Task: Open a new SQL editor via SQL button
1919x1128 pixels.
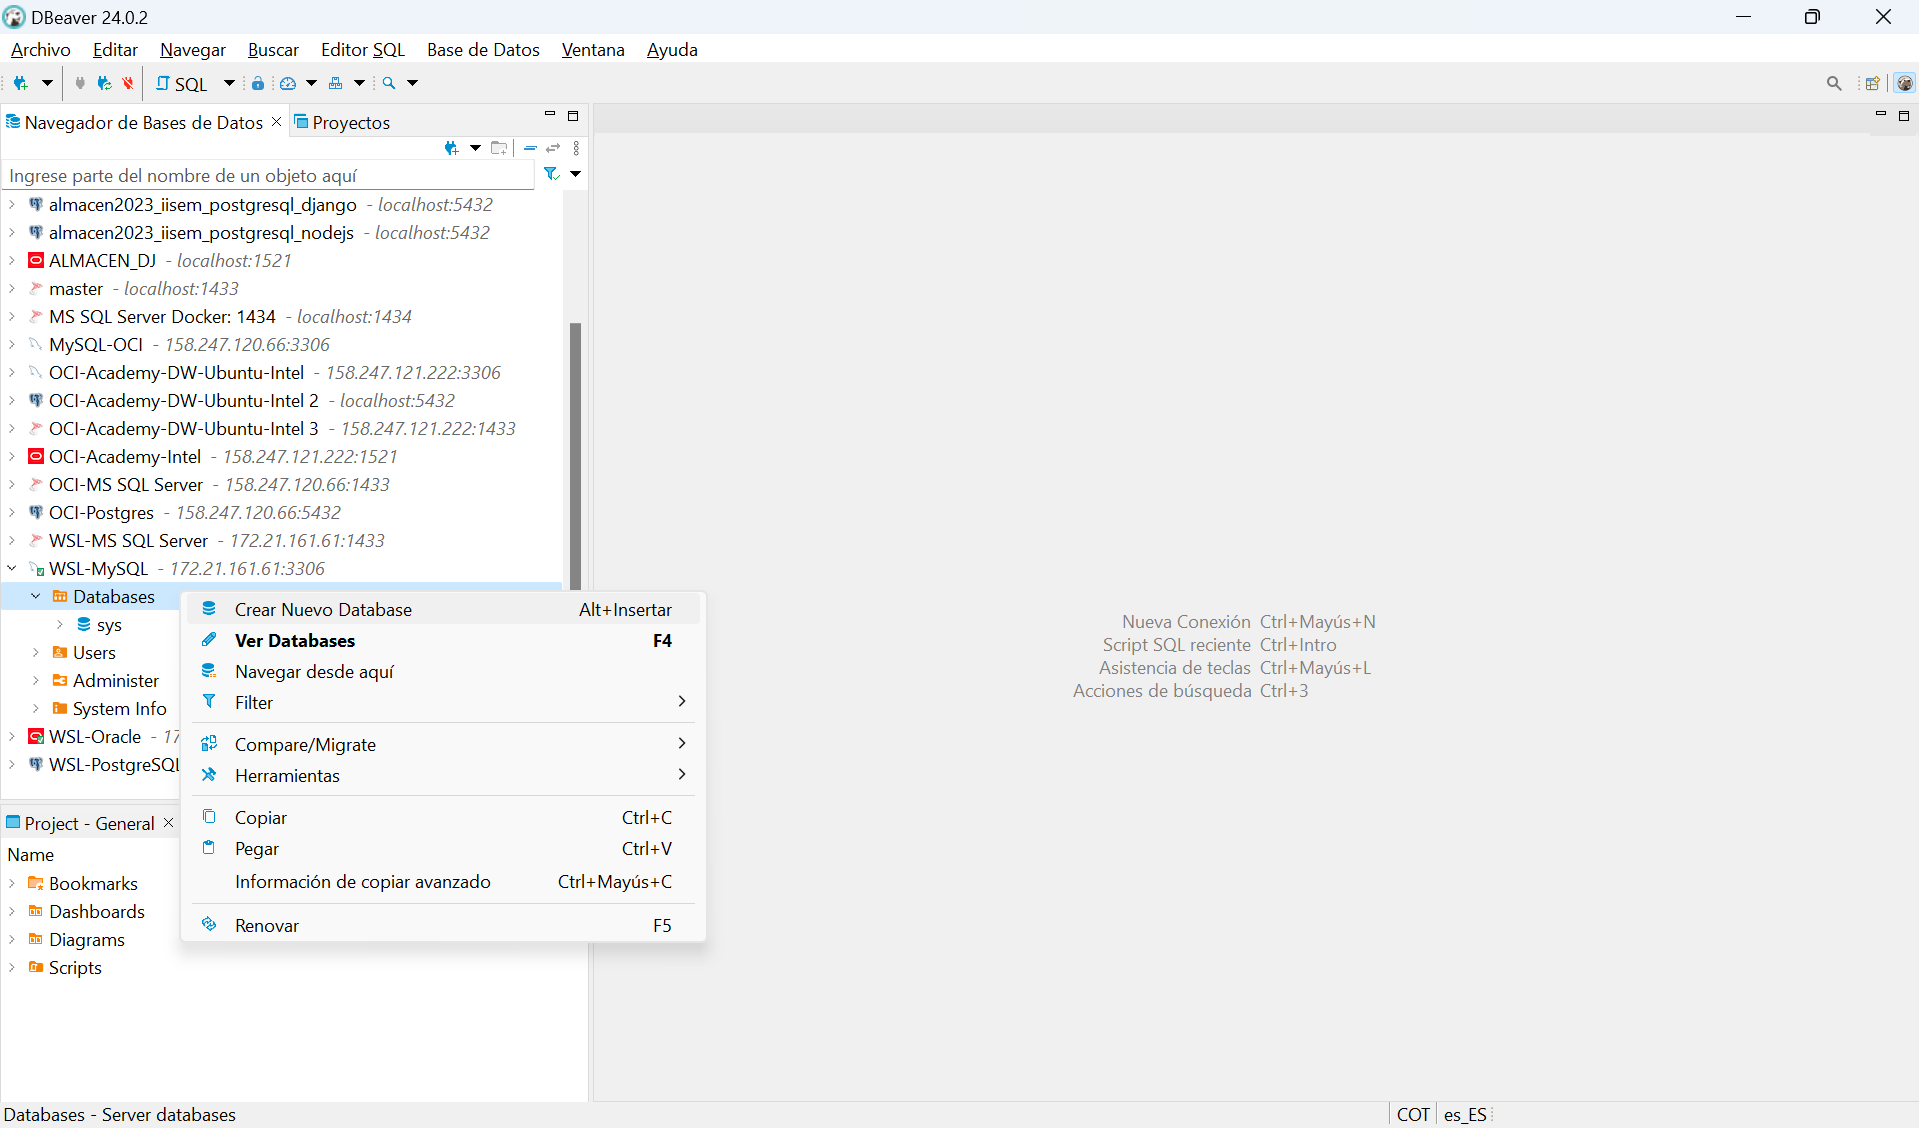Action: pyautogui.click(x=181, y=84)
